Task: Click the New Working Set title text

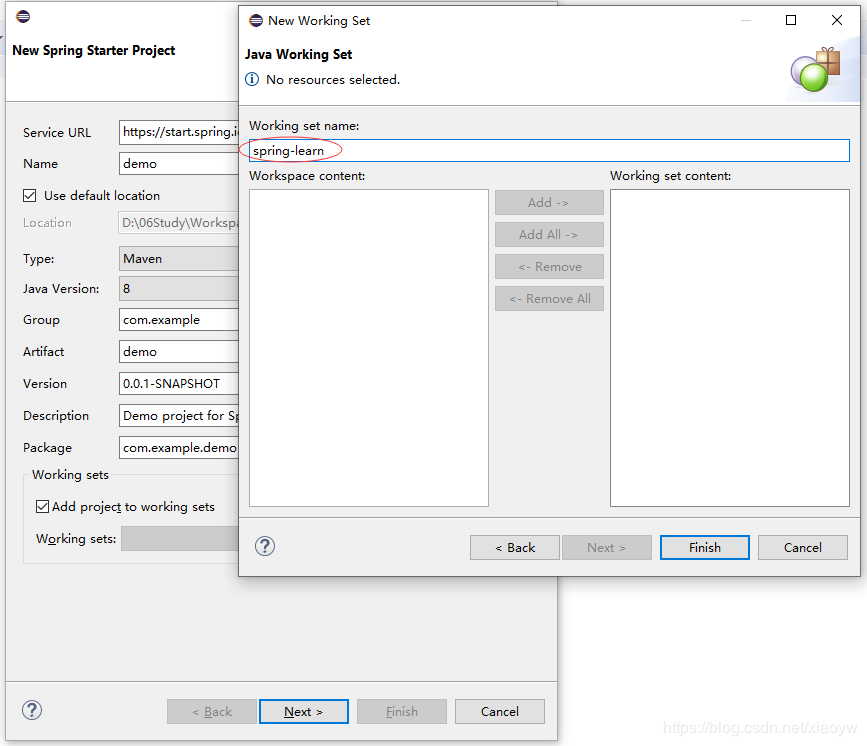Action: (318, 20)
